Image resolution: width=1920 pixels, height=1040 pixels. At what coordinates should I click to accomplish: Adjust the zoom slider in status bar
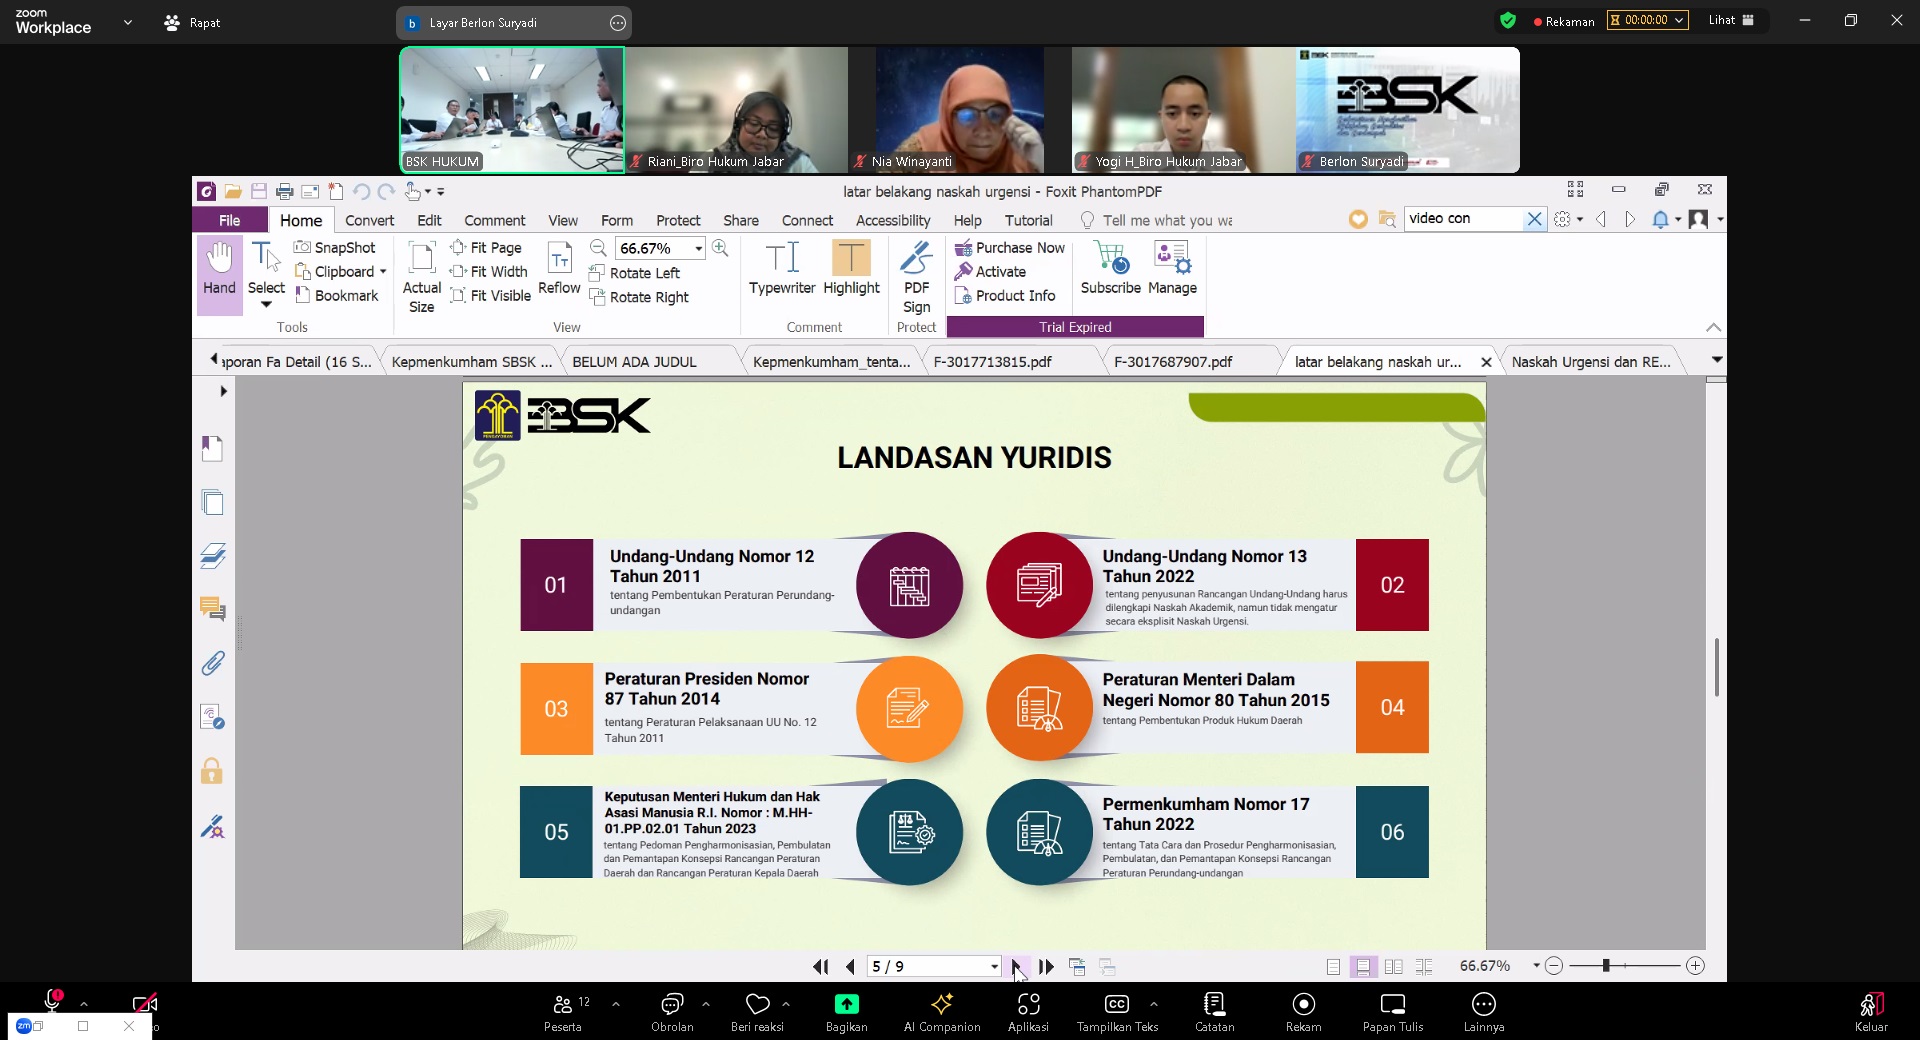pos(1606,965)
